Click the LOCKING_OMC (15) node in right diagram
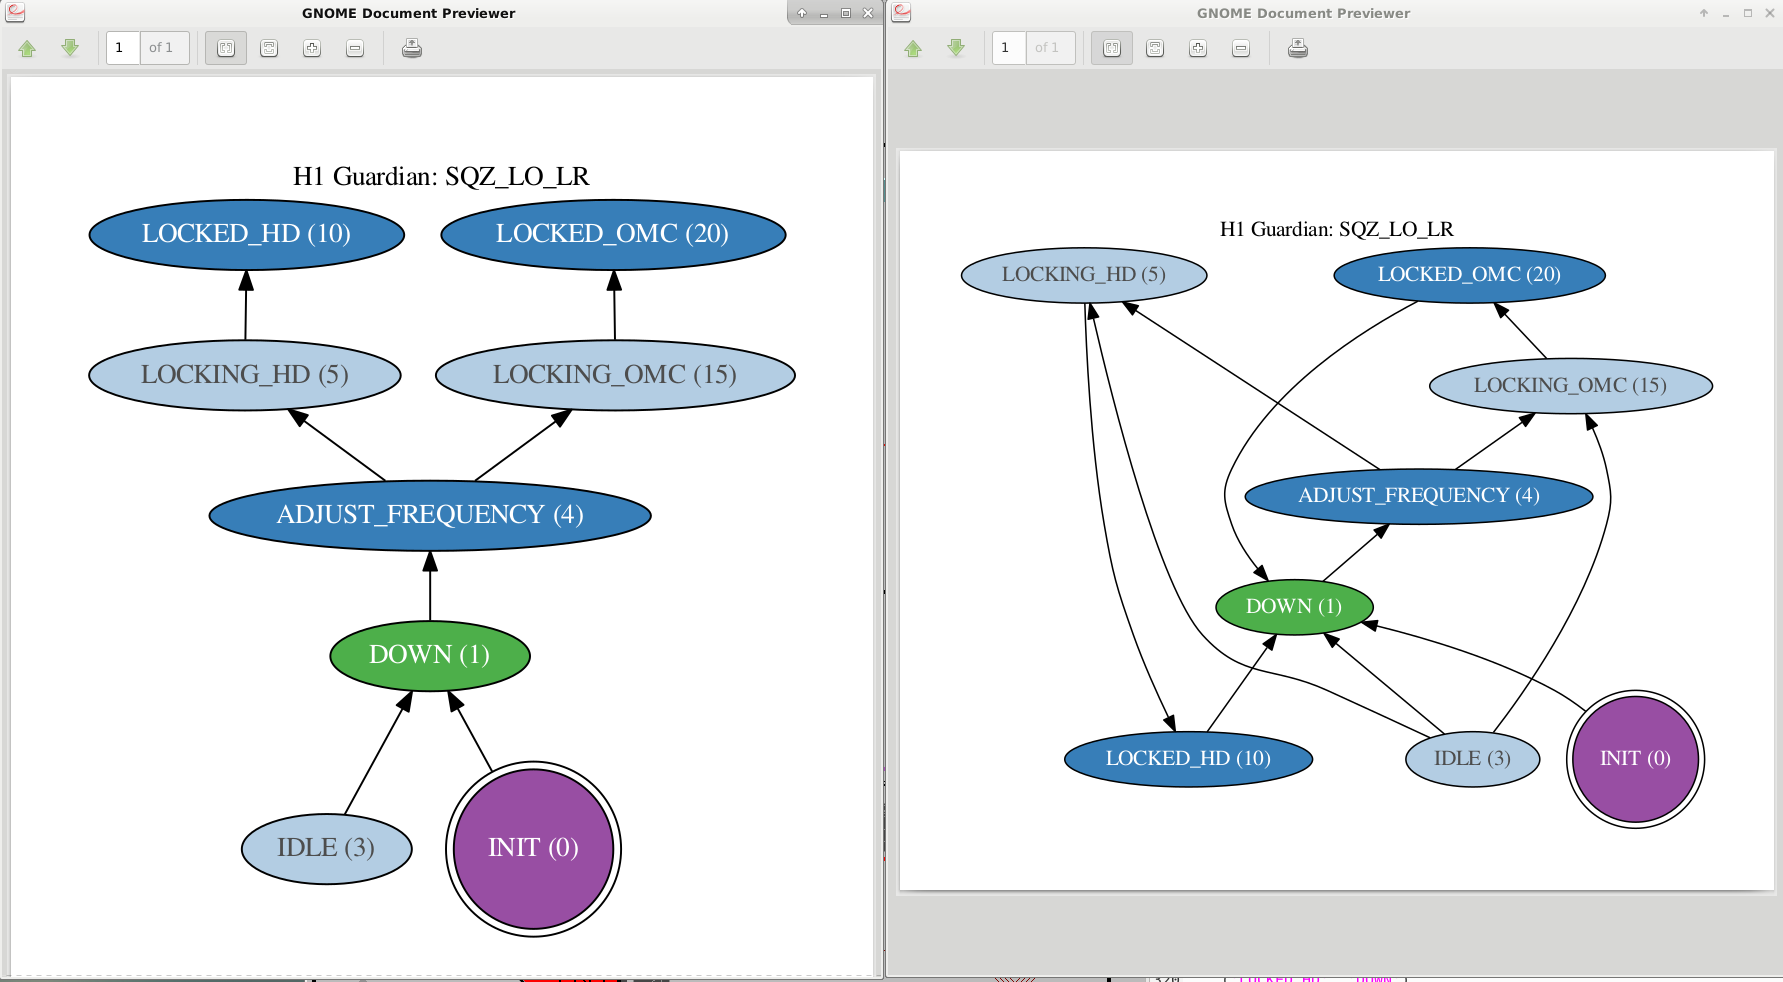Image resolution: width=1783 pixels, height=982 pixels. tap(1571, 385)
